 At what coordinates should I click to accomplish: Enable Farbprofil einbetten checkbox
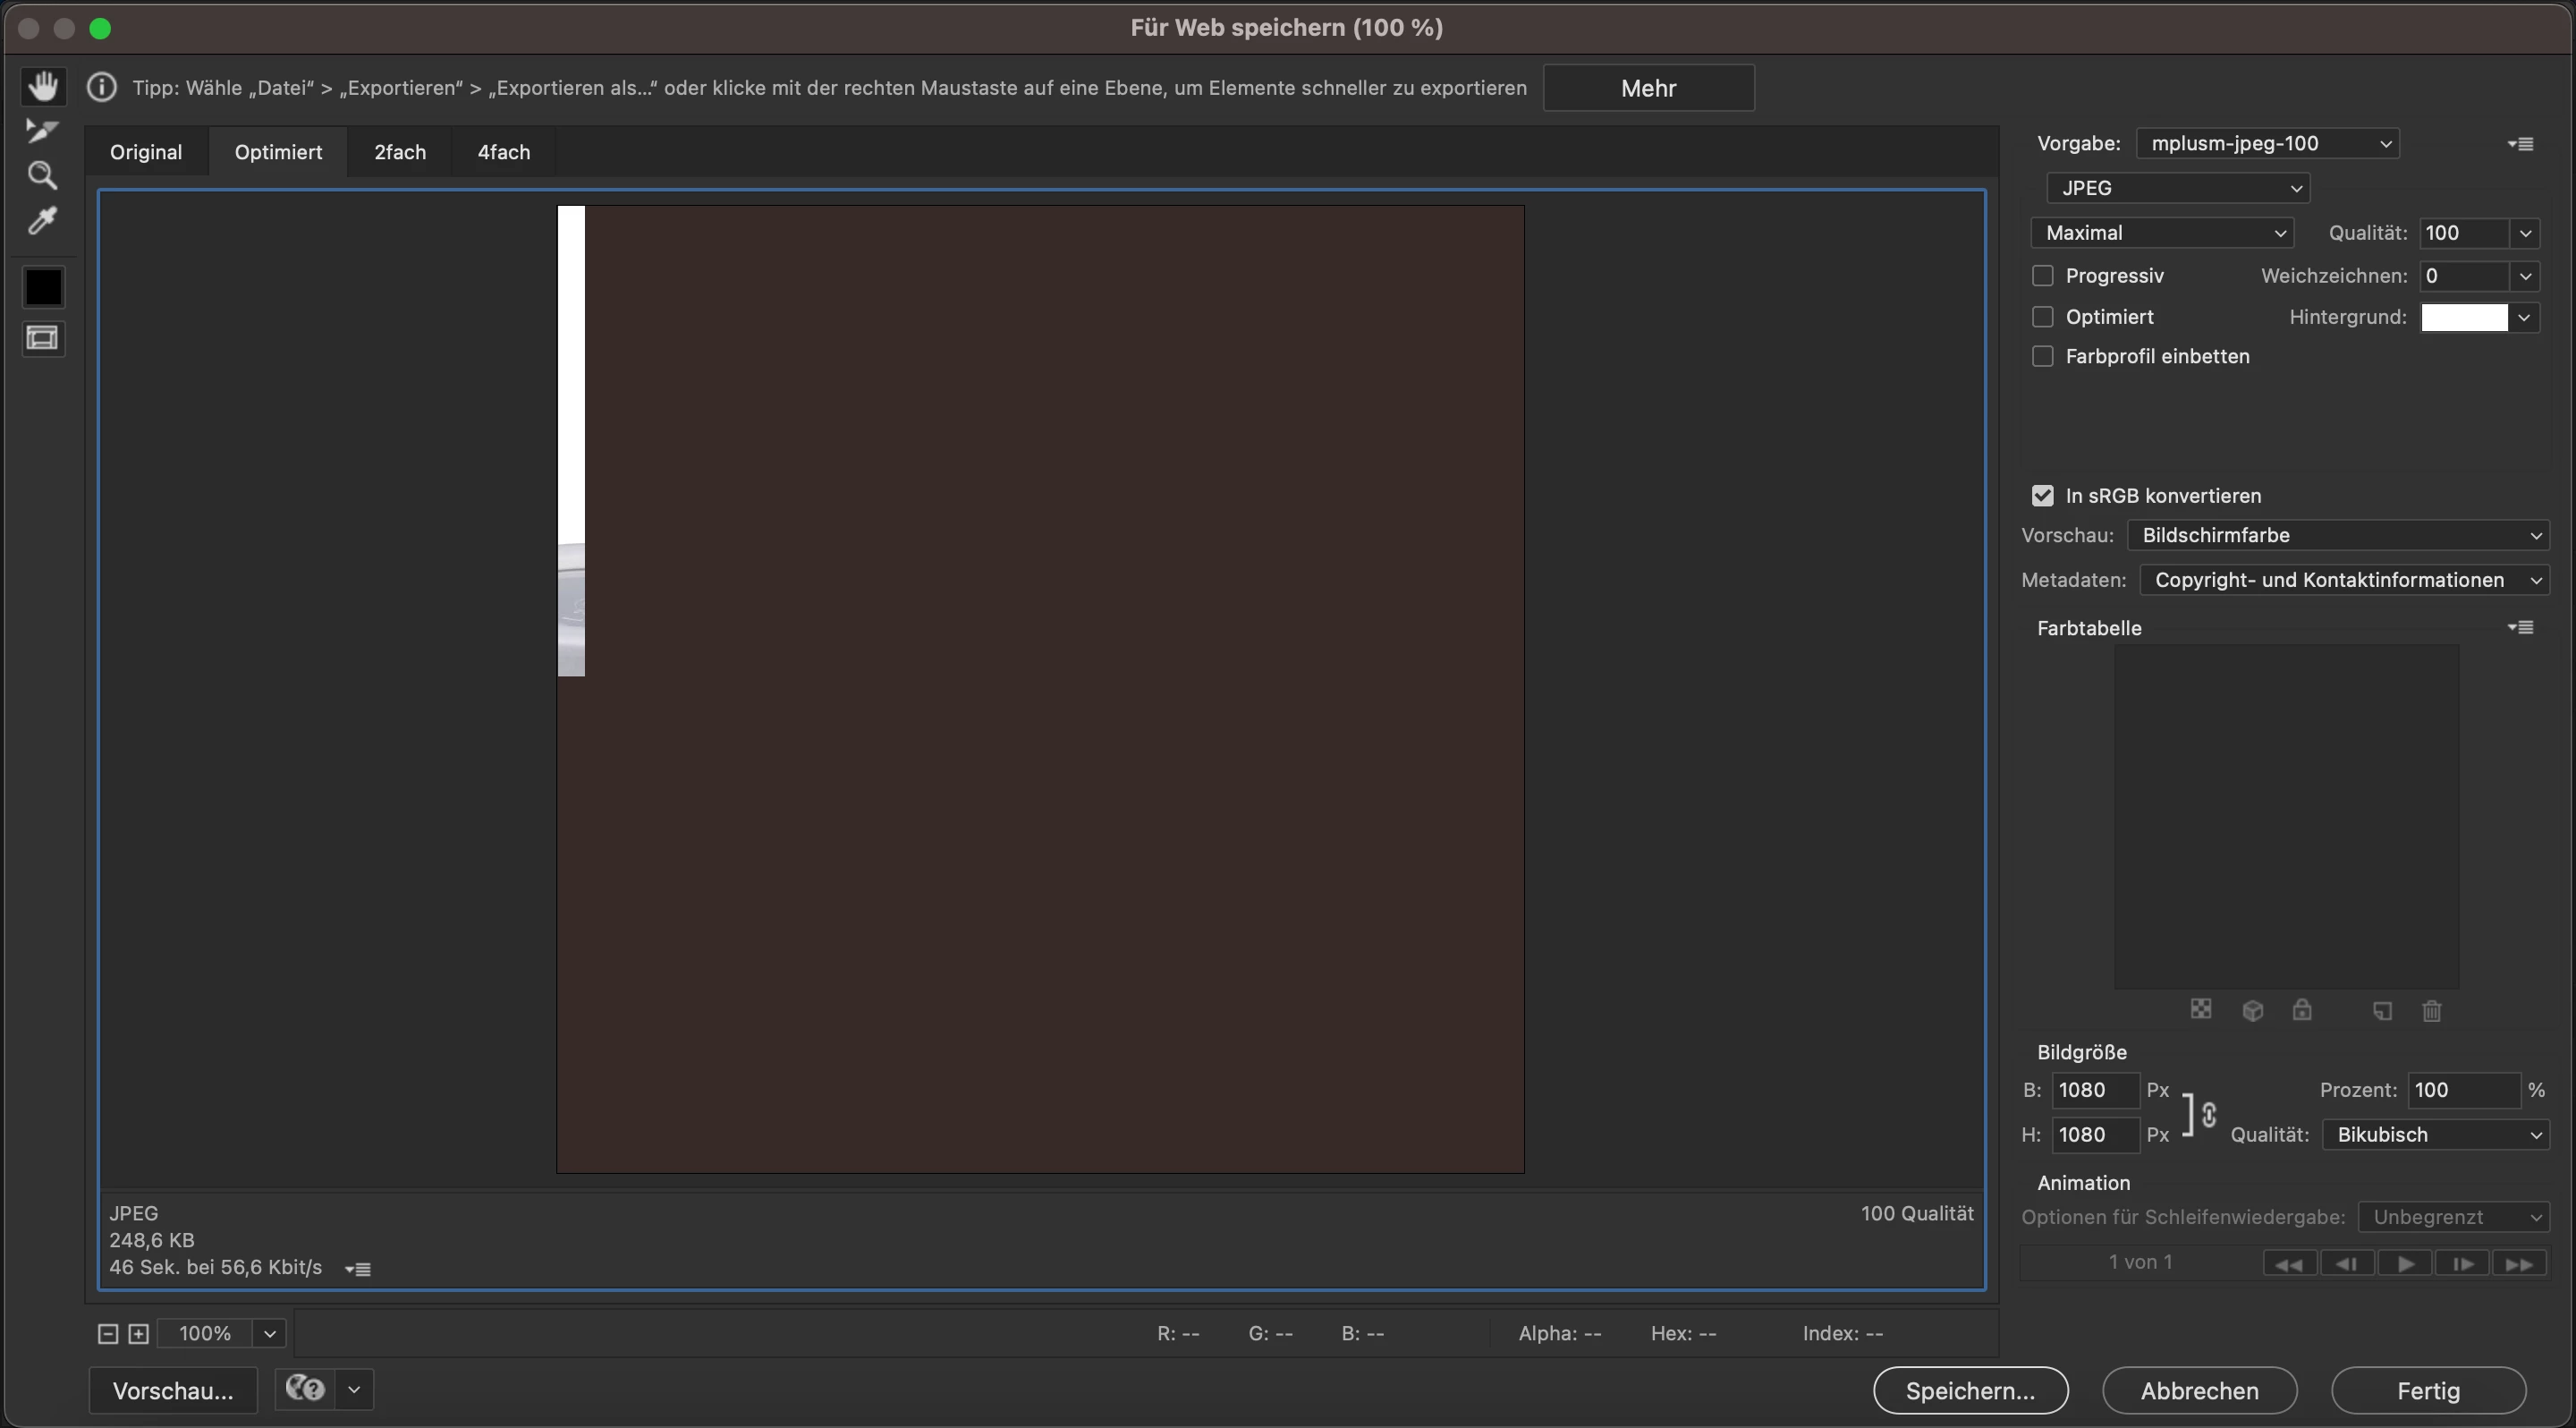[x=2043, y=357]
